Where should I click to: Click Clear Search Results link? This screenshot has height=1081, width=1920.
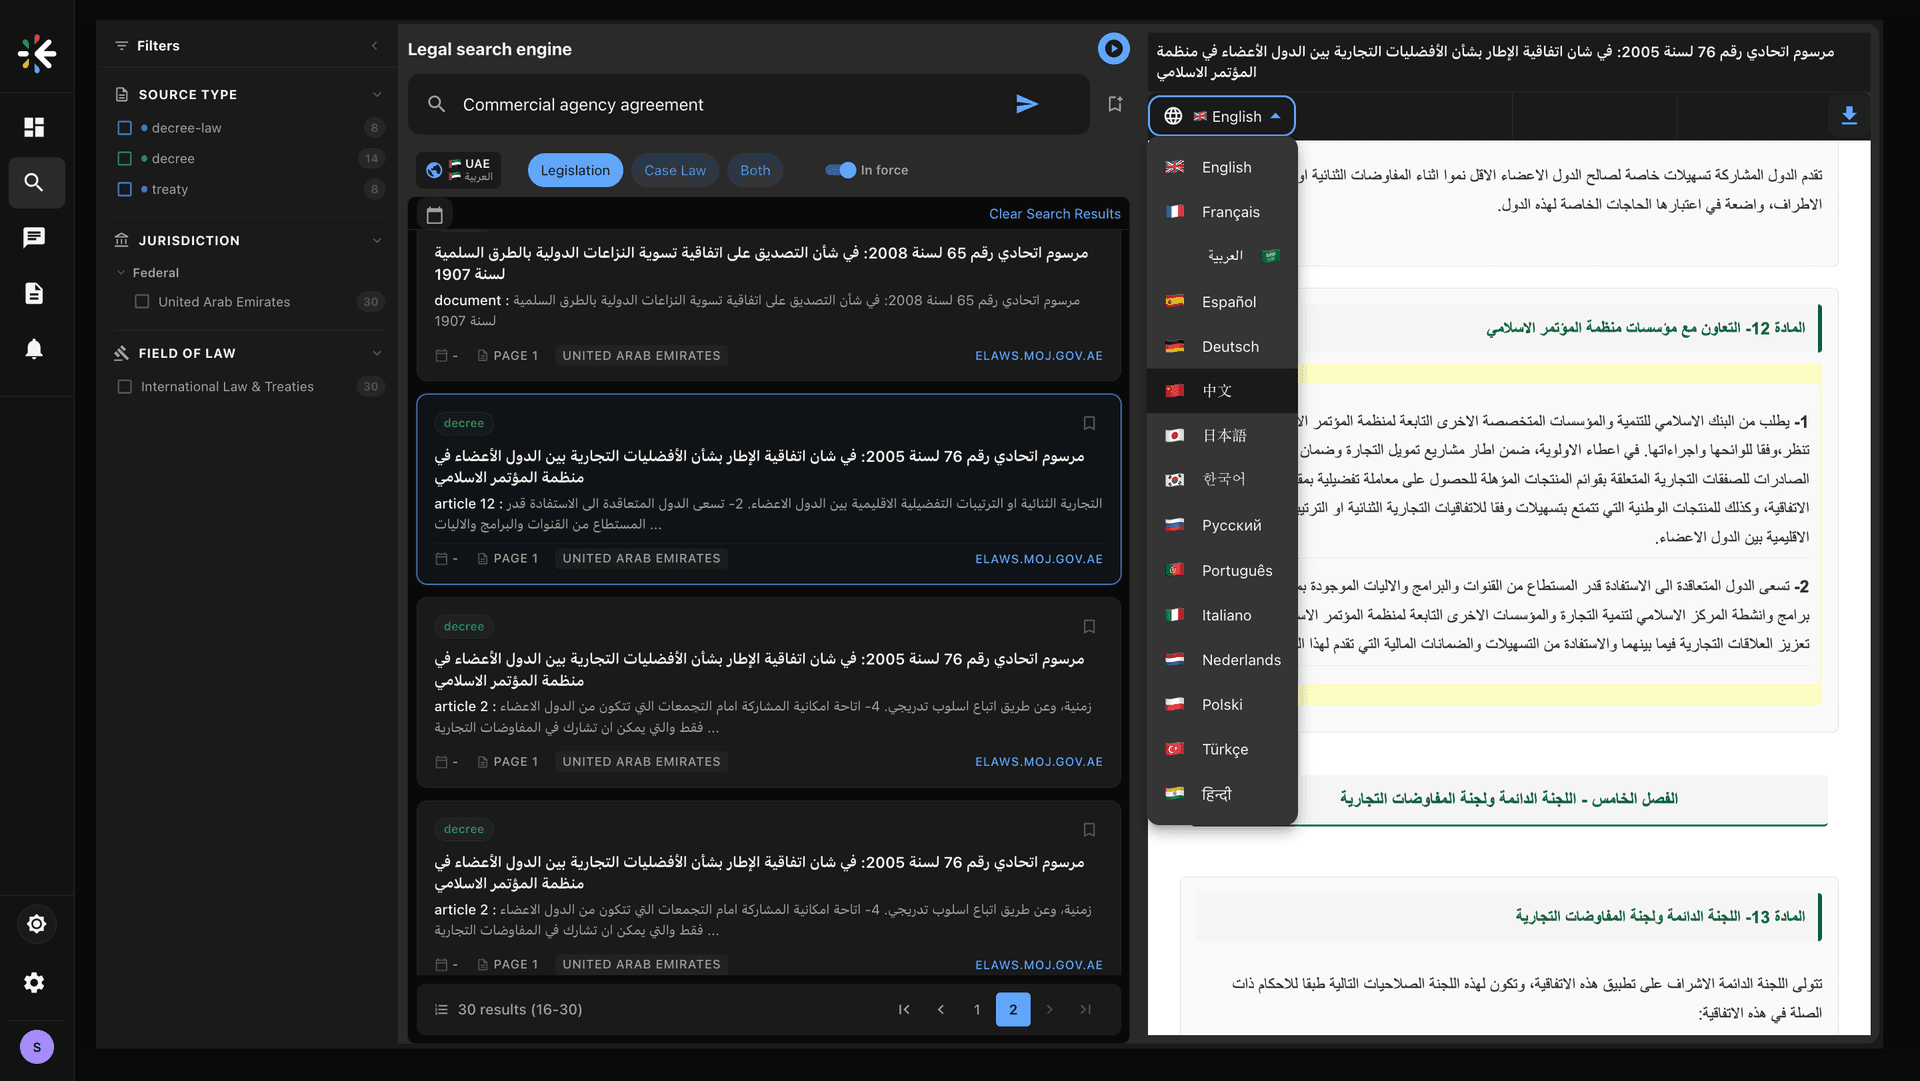(1054, 213)
